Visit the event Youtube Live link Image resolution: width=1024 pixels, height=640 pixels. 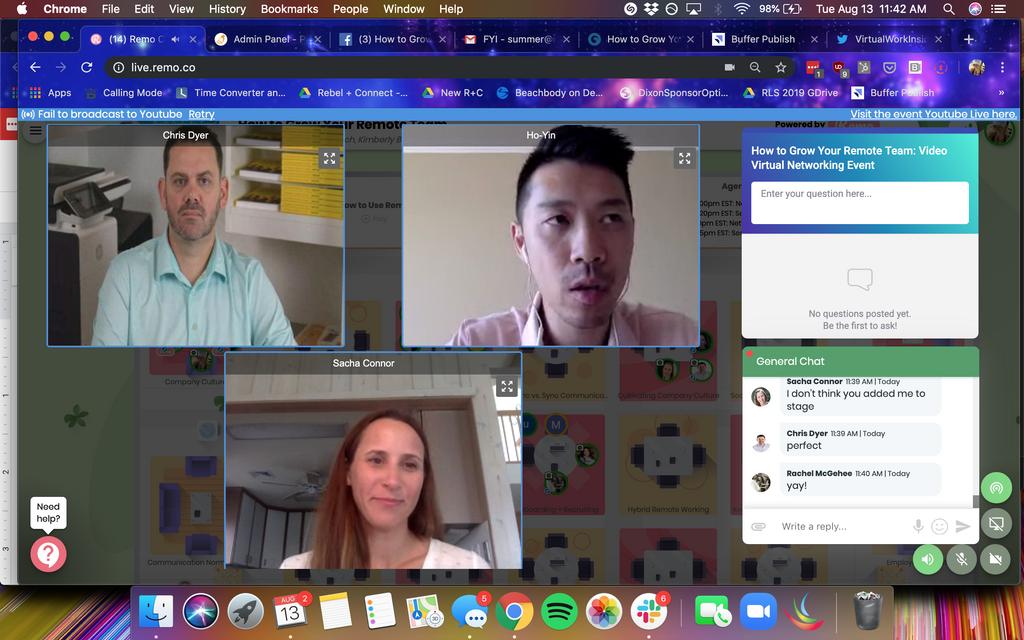coord(933,114)
